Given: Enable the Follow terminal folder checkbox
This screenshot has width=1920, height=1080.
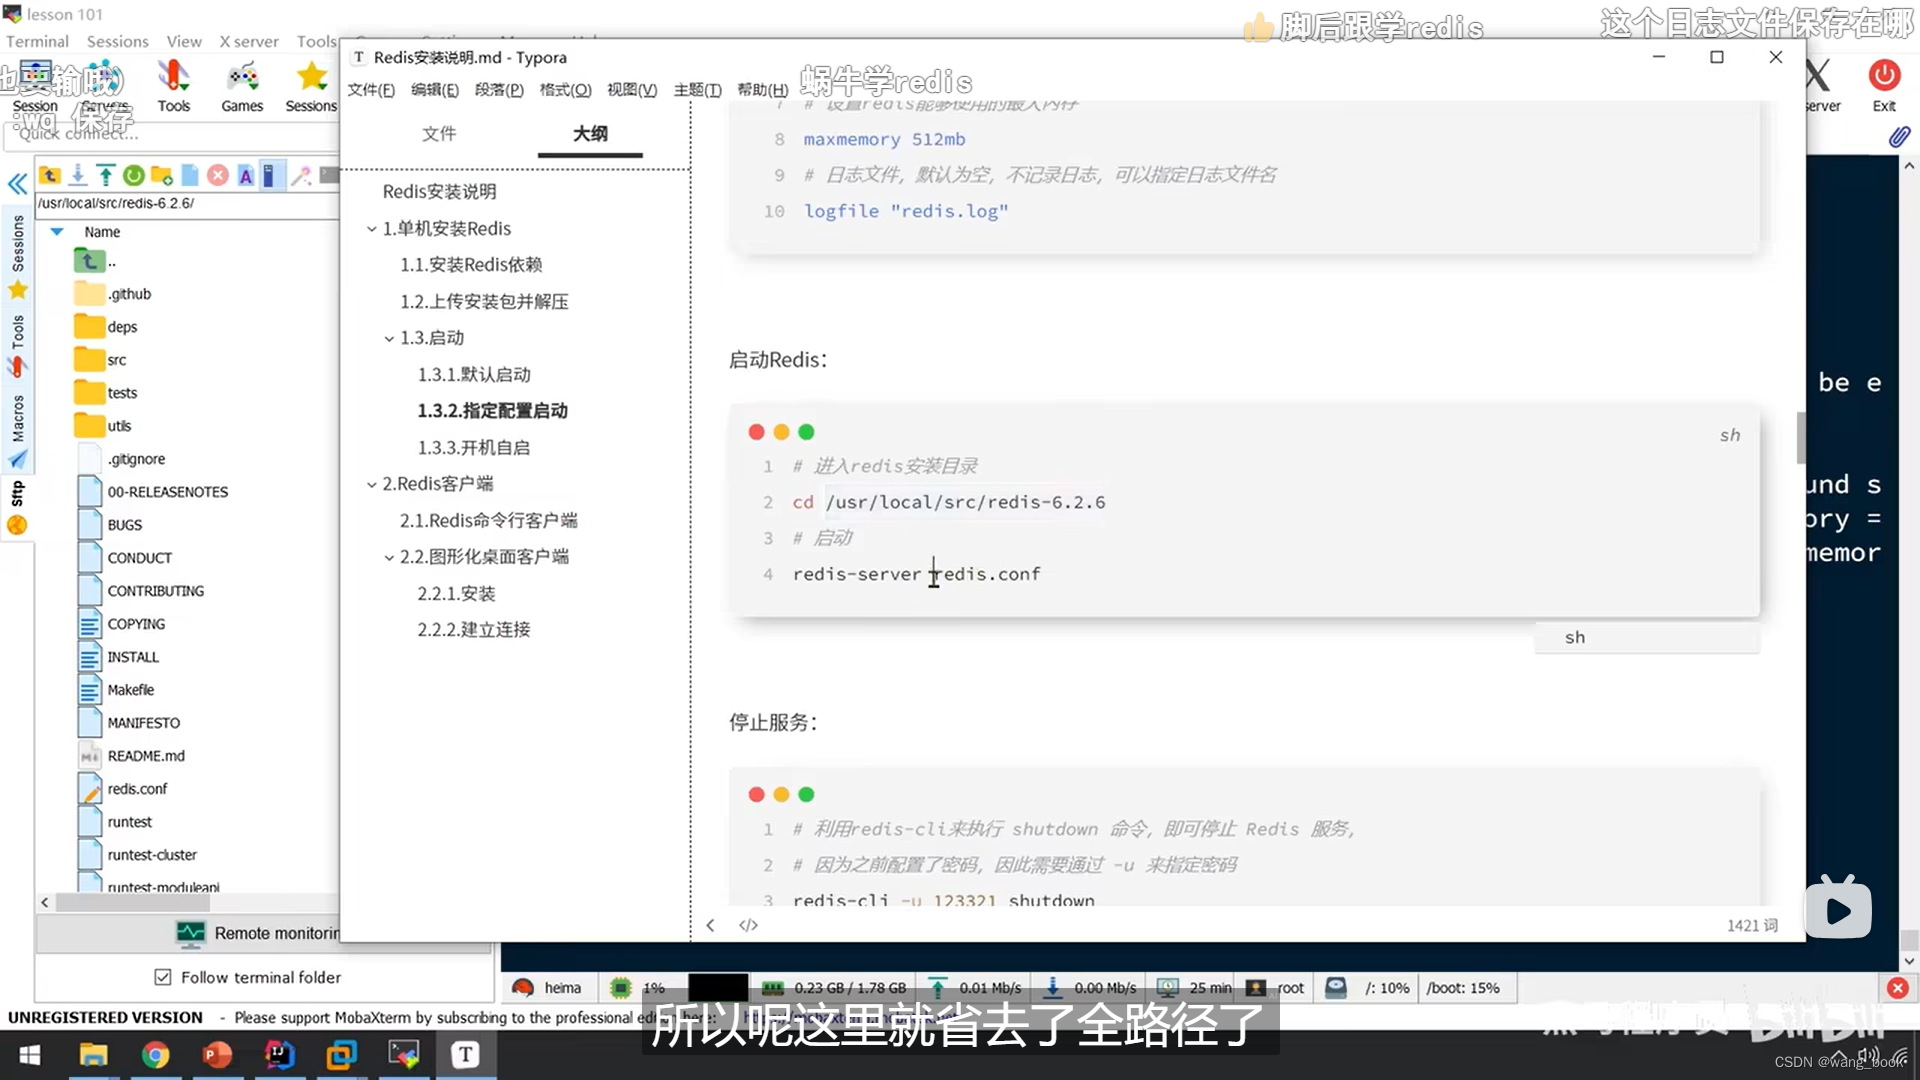Looking at the screenshot, I should 162,977.
